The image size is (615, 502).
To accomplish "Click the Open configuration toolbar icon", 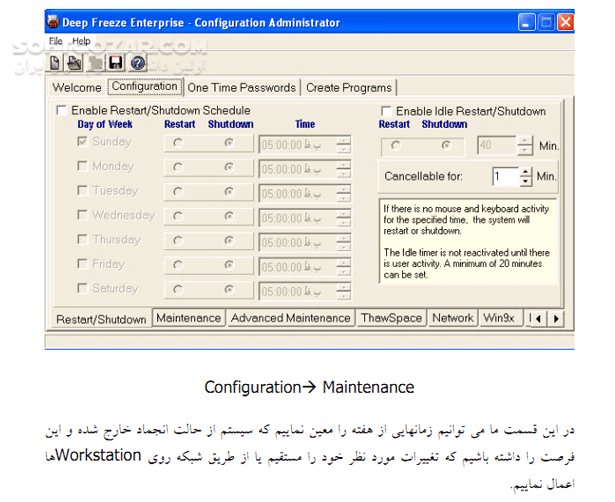I will (x=76, y=63).
